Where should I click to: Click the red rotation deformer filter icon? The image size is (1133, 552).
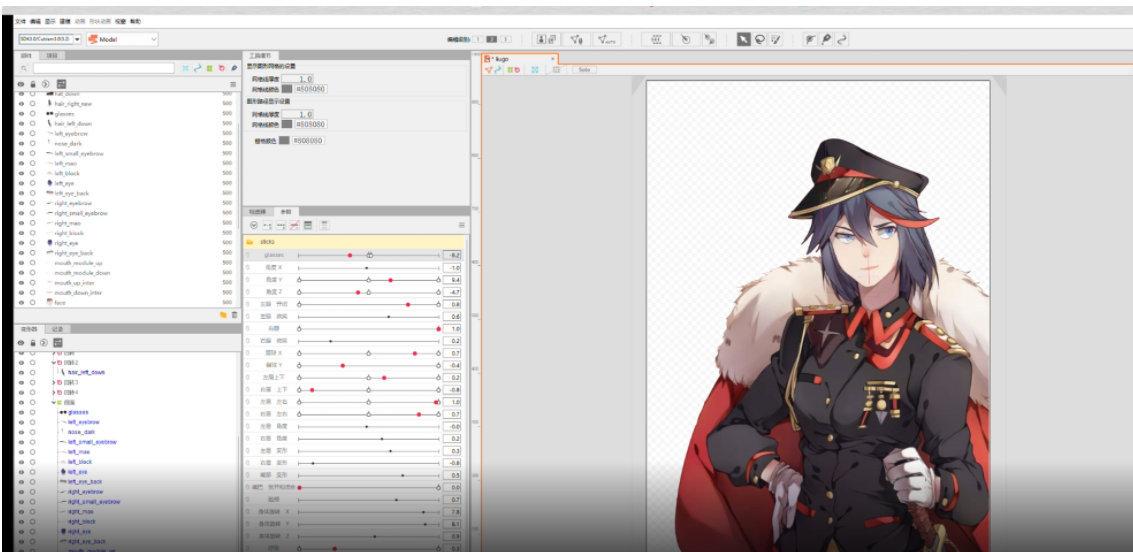(223, 68)
